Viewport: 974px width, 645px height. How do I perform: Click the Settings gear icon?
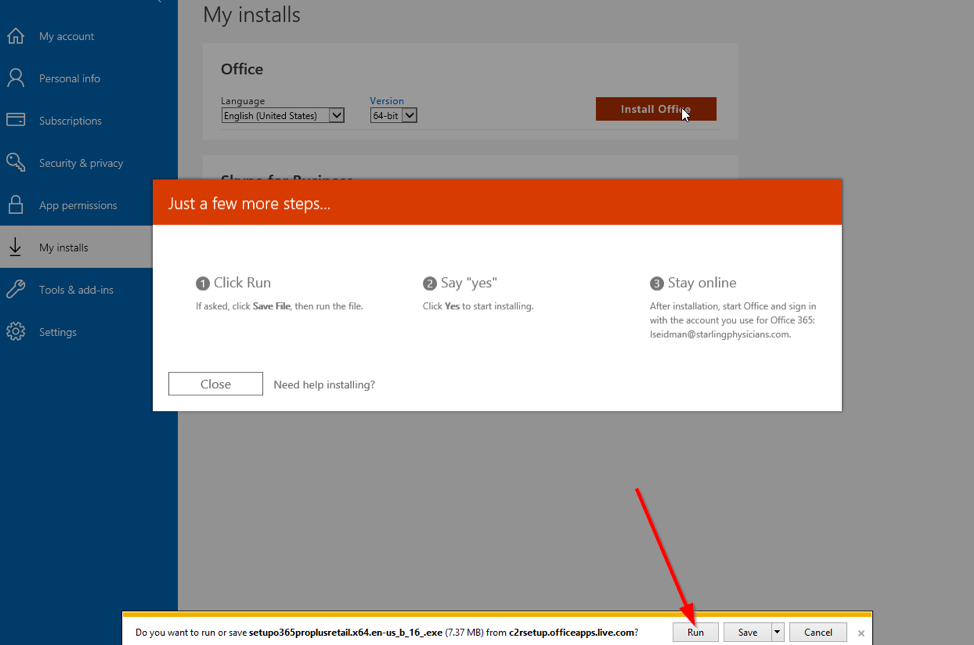point(18,331)
